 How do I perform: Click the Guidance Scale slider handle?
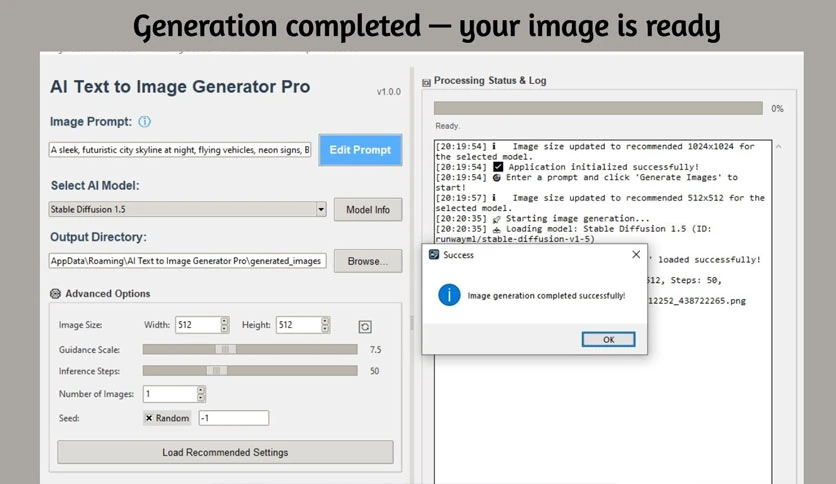(226, 349)
